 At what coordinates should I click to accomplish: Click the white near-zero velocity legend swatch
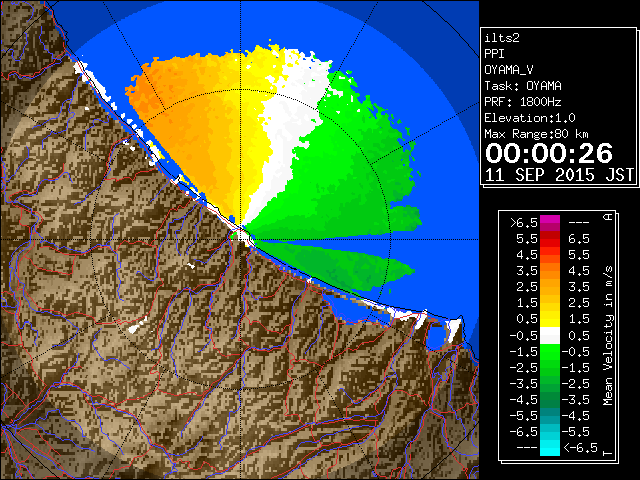pyautogui.click(x=550, y=336)
